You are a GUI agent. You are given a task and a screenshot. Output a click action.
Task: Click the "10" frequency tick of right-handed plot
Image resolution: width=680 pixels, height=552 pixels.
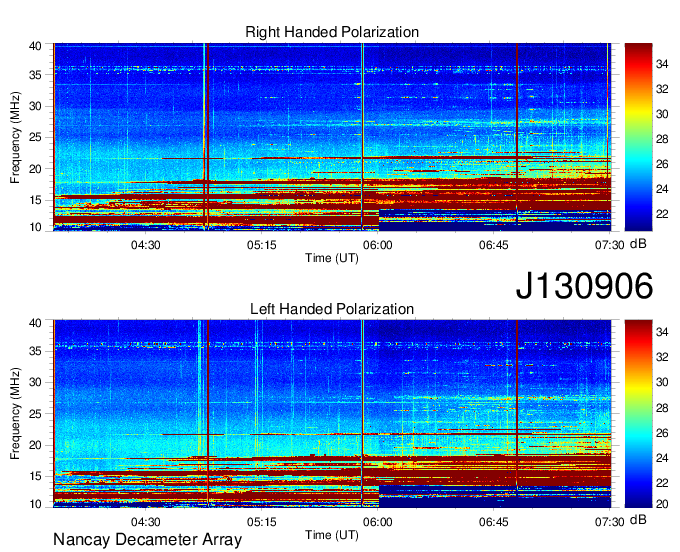(x=35, y=227)
